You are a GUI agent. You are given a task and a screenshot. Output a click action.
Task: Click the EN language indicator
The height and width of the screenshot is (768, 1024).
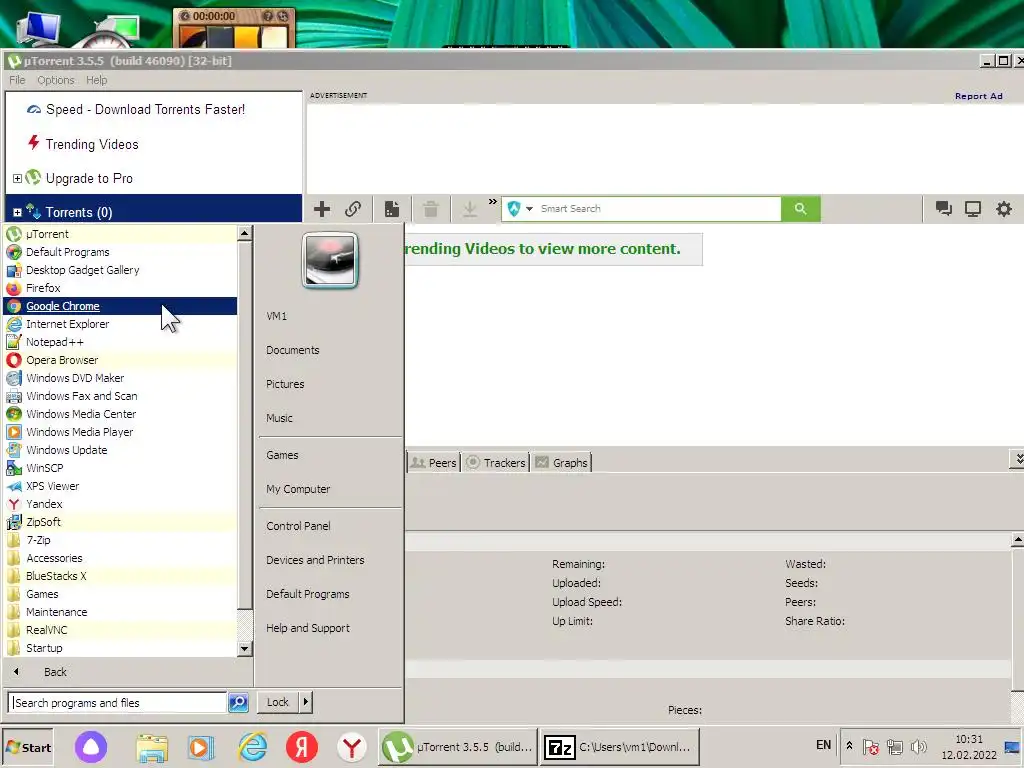coord(824,745)
